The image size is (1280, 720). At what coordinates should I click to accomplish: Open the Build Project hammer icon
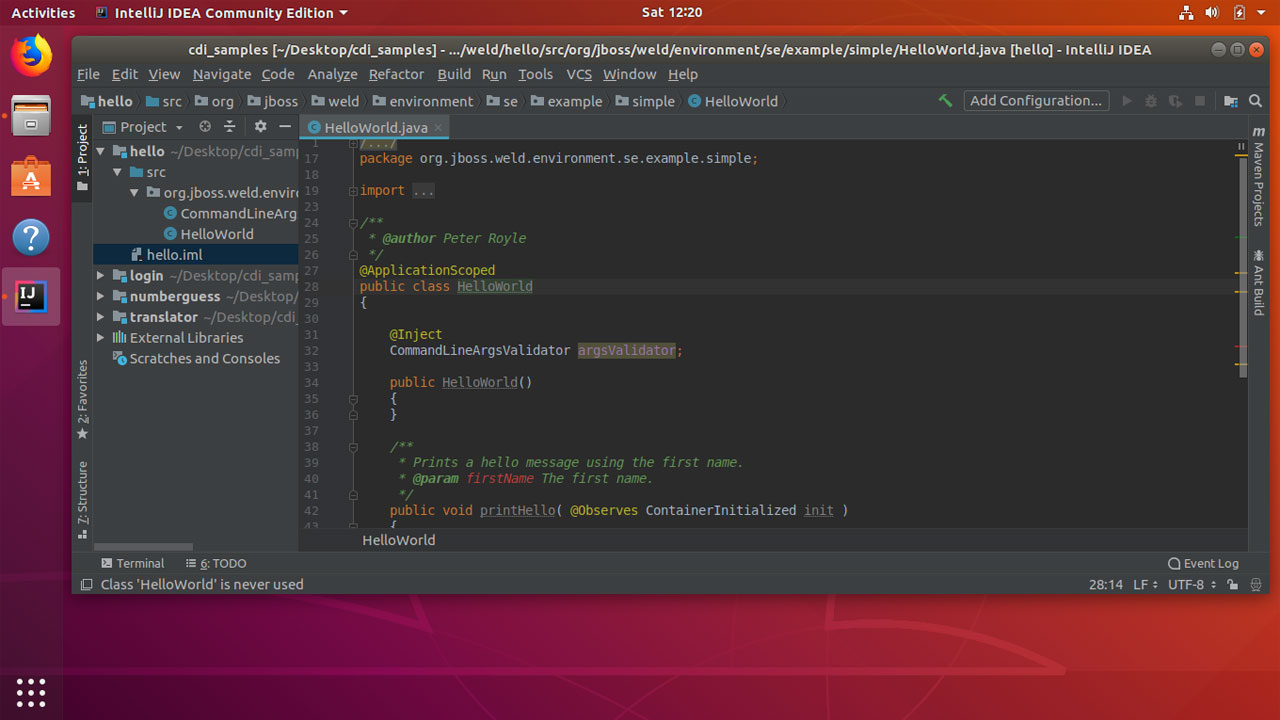945,101
